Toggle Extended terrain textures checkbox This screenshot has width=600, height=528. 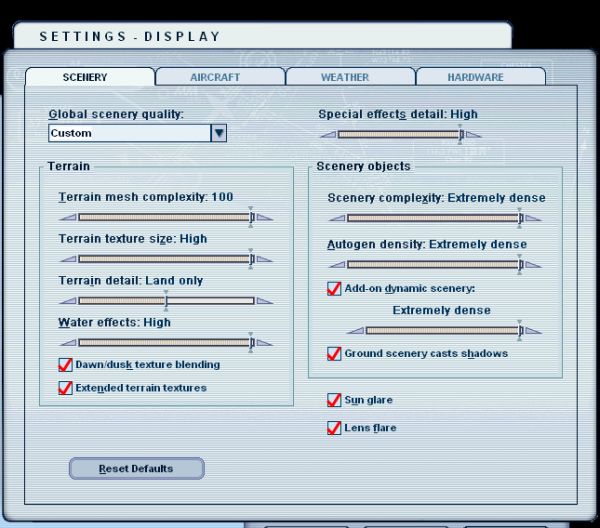point(65,388)
